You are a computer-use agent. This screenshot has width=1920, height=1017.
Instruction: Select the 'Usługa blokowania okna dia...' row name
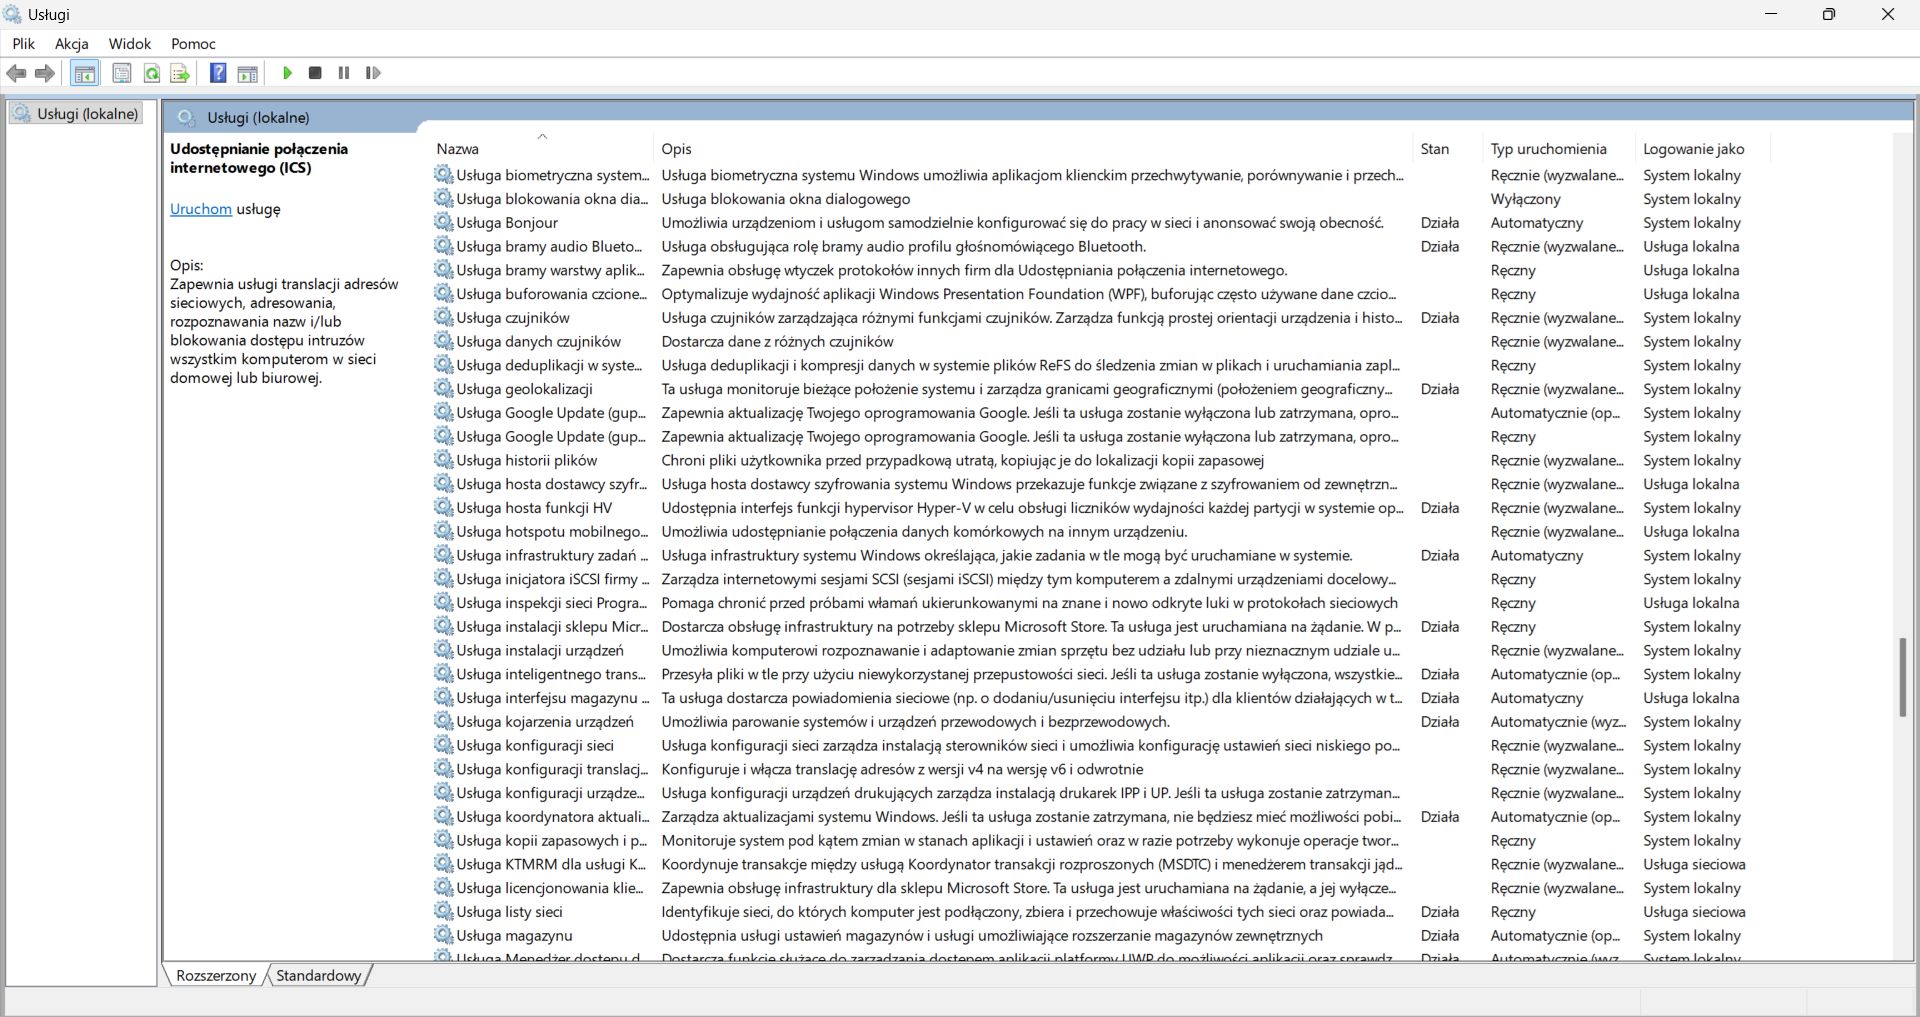(x=552, y=199)
